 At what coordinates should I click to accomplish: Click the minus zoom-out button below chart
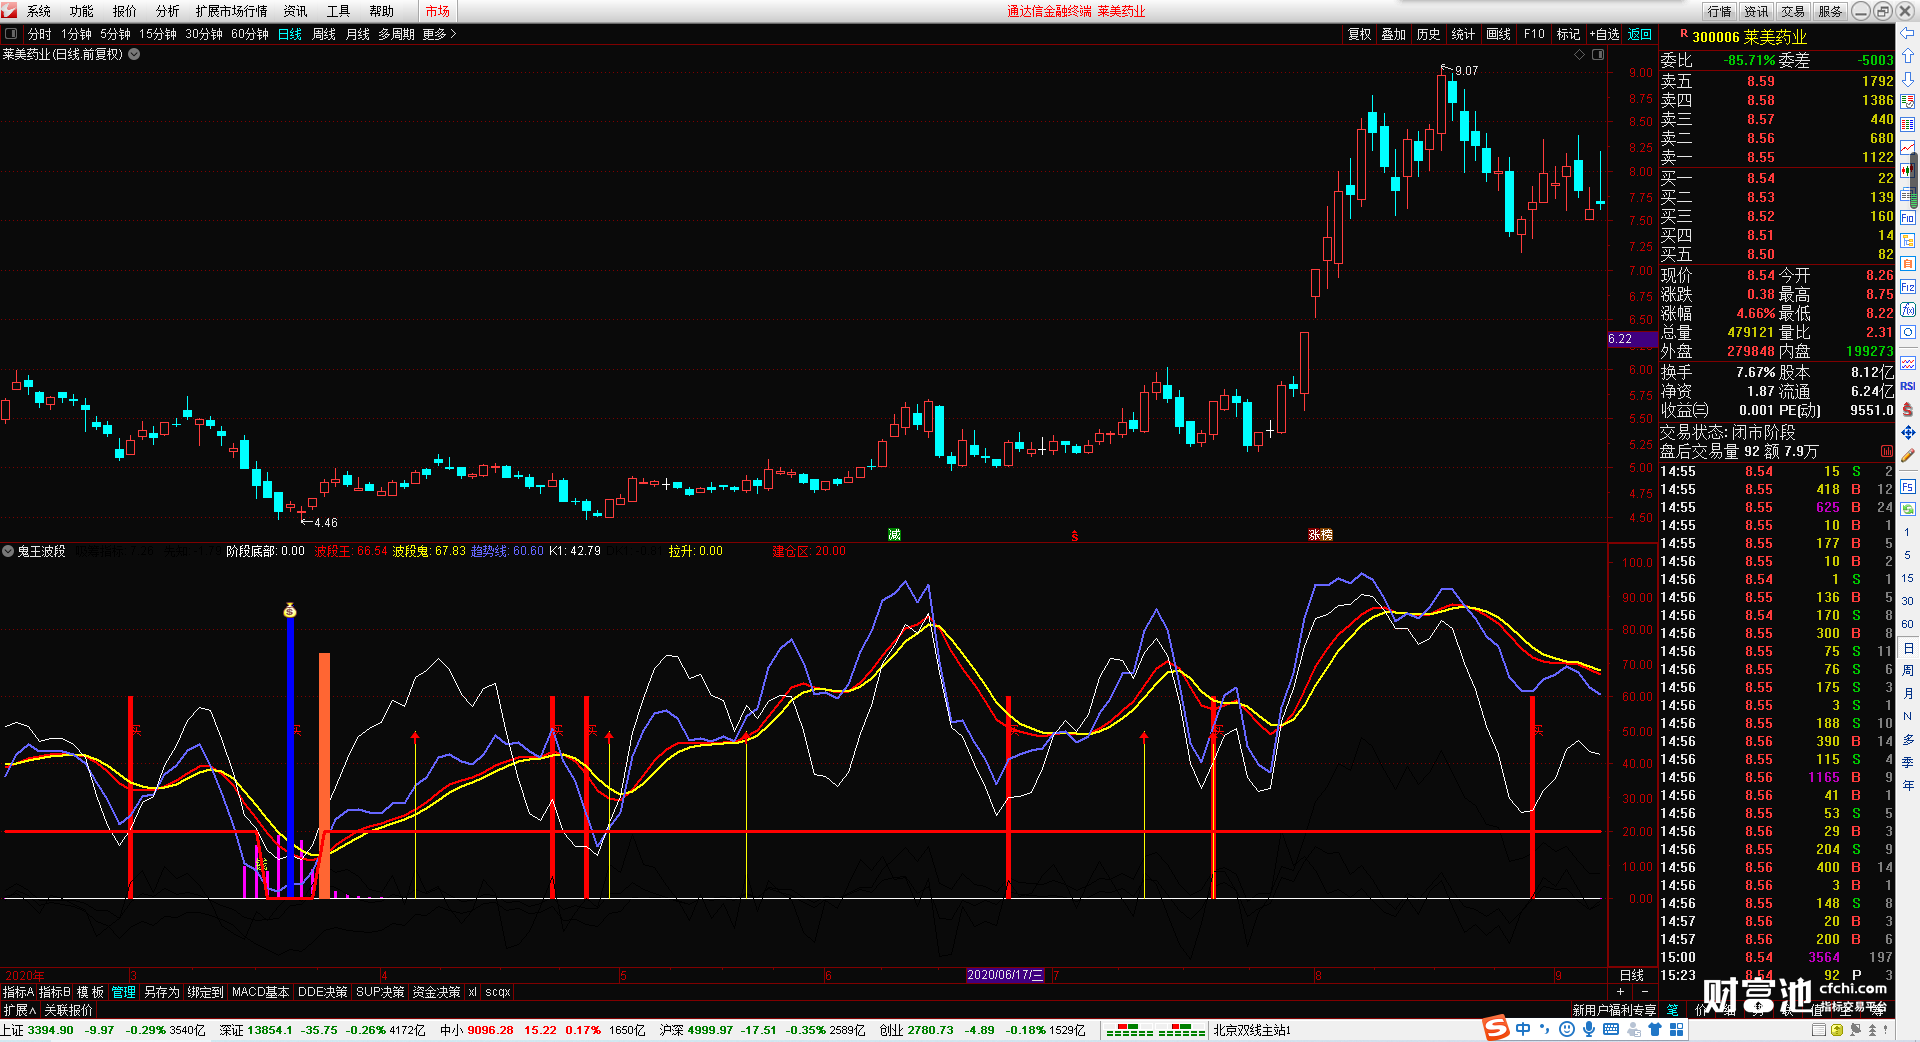pyautogui.click(x=1645, y=992)
